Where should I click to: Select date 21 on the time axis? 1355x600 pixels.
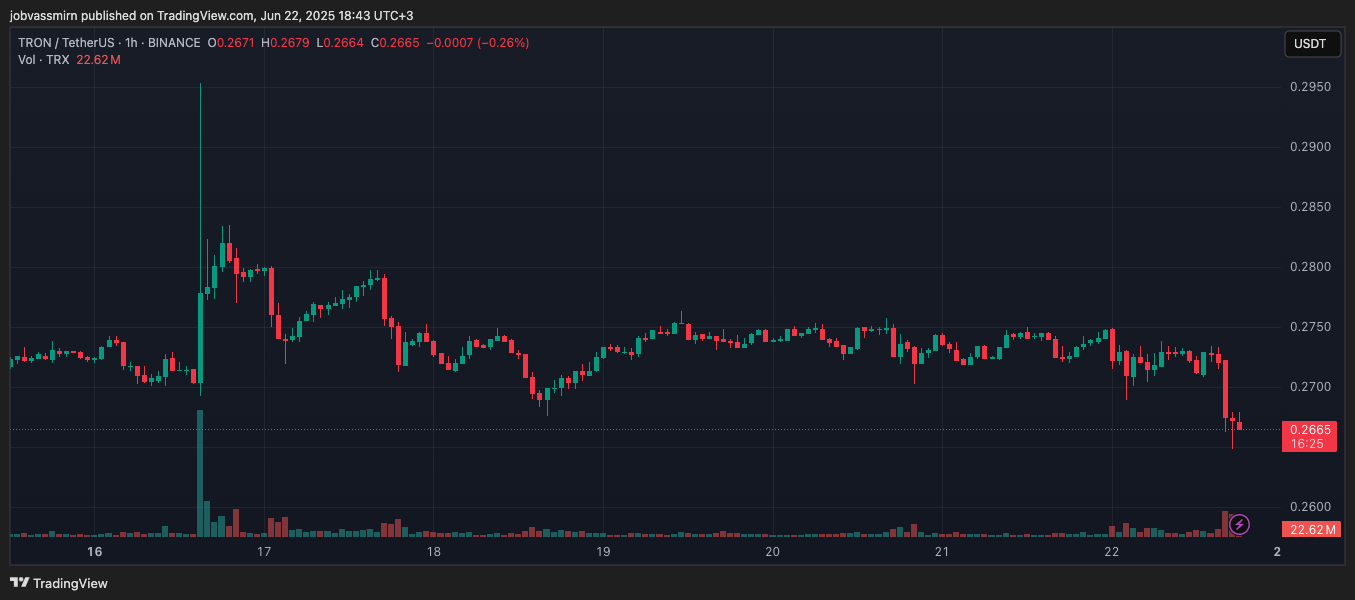pyautogui.click(x=941, y=552)
